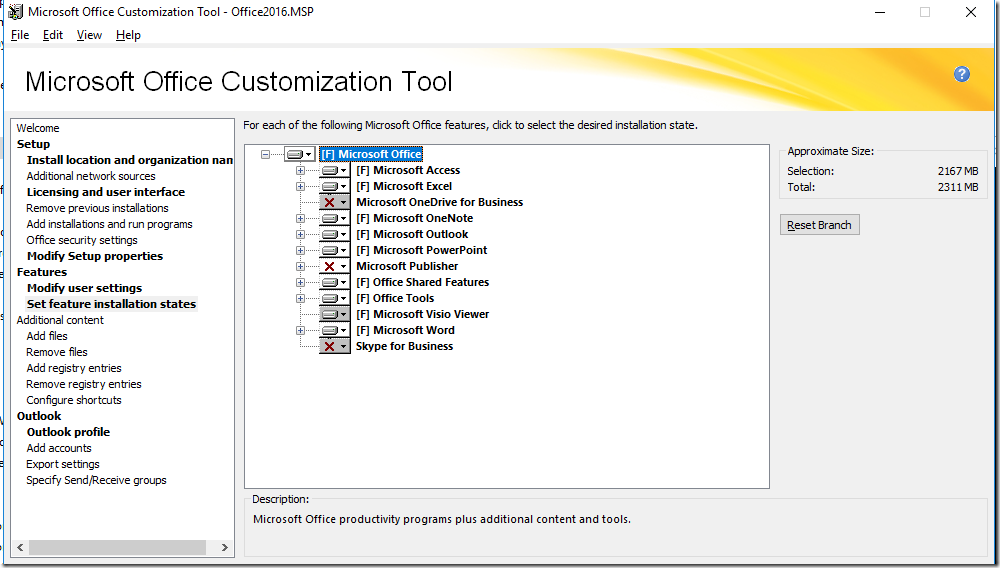Open install state dropdown for Microsoft Access

point(343,170)
